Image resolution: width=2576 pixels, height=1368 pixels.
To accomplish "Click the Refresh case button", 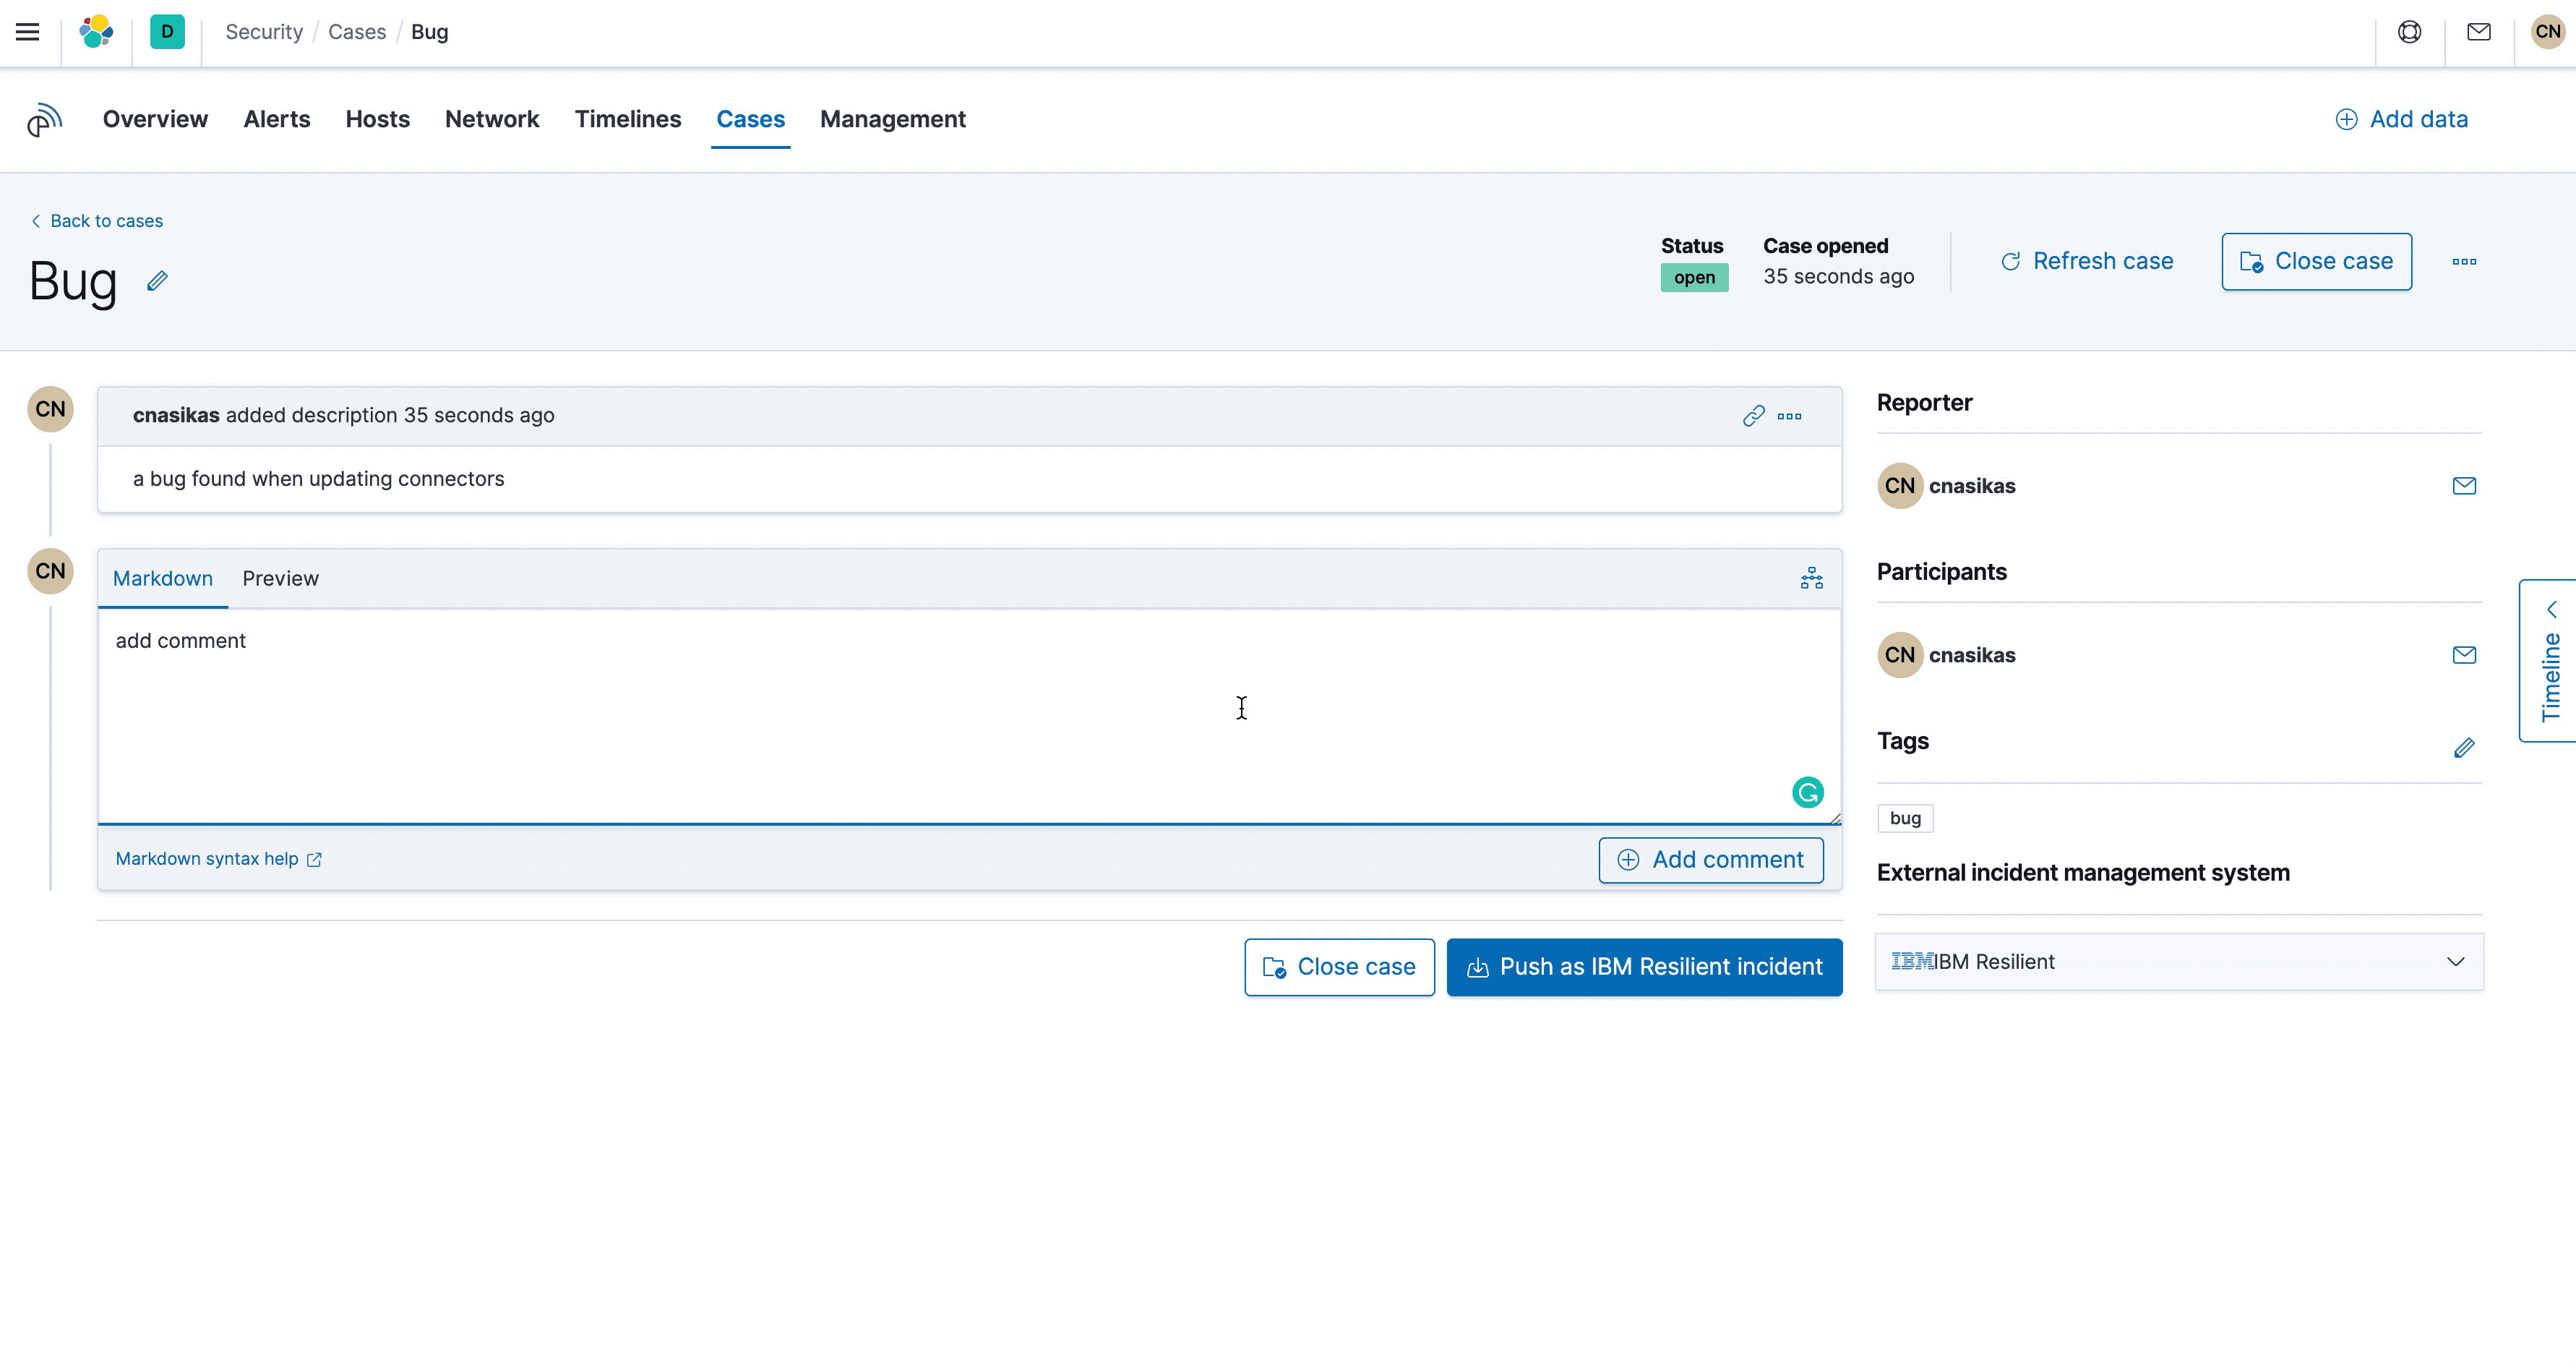I will (x=2086, y=262).
